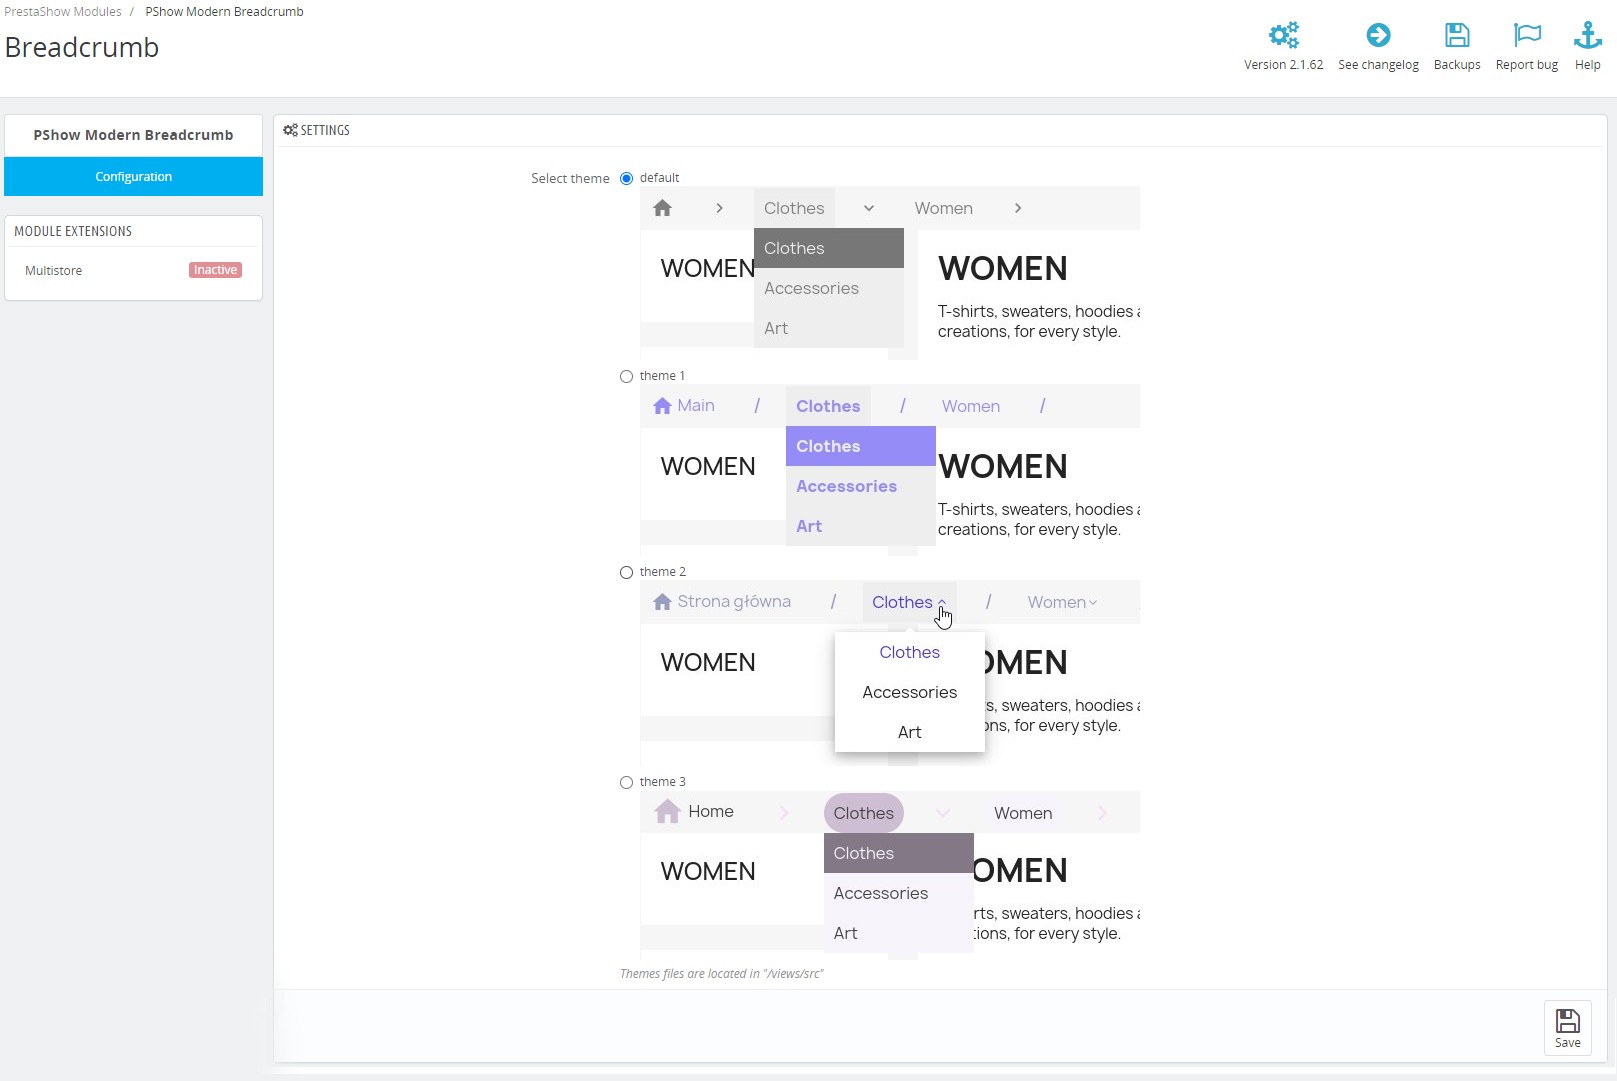The image size is (1617, 1081).
Task: Select the theme 2 radio button
Action: (626, 572)
